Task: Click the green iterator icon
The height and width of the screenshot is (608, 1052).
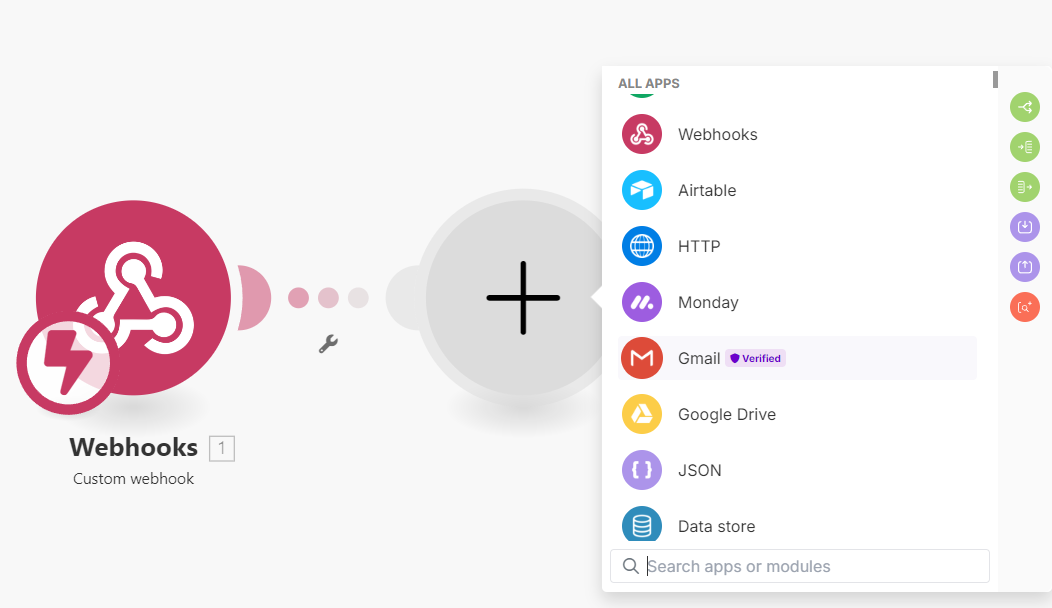Action: pos(1025,187)
